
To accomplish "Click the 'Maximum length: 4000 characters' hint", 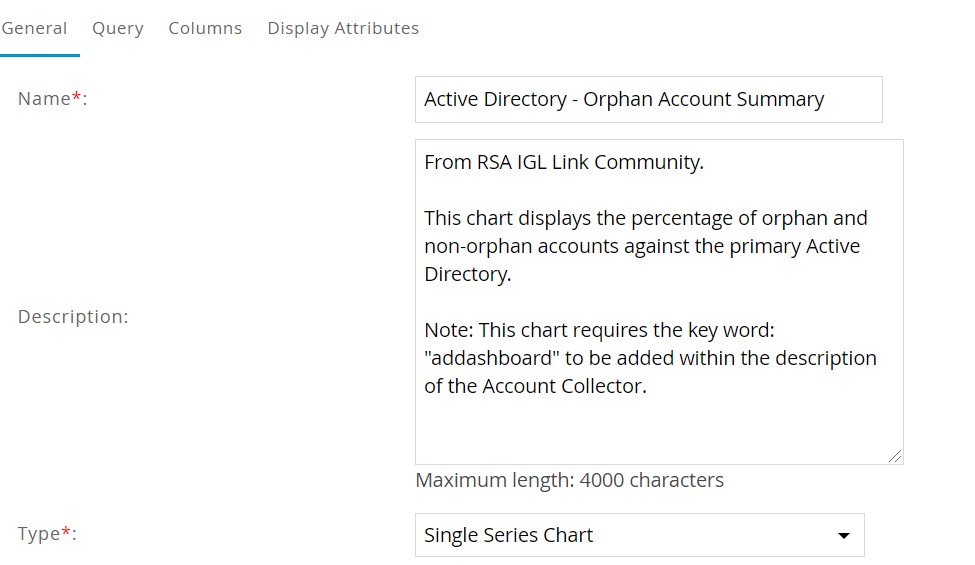I will tap(569, 480).
